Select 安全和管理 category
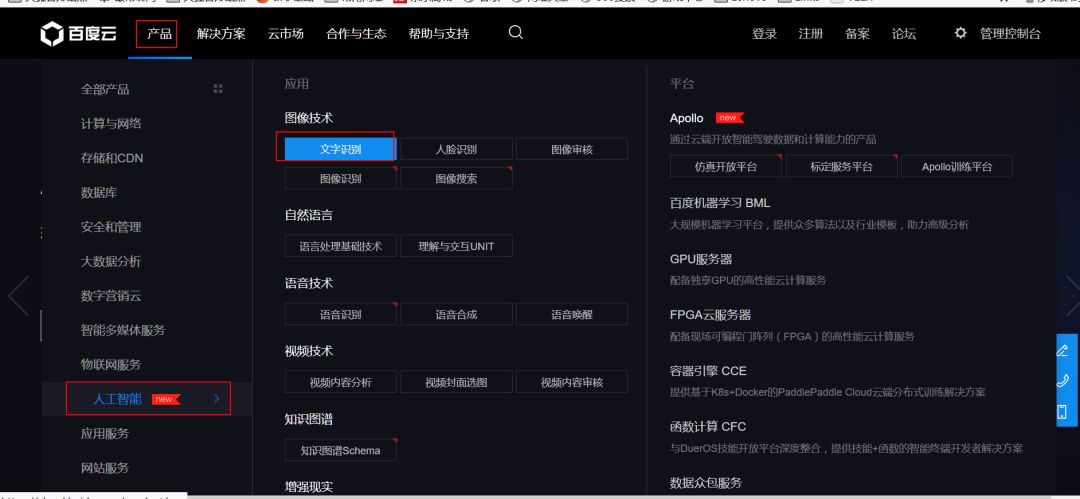 [111, 227]
